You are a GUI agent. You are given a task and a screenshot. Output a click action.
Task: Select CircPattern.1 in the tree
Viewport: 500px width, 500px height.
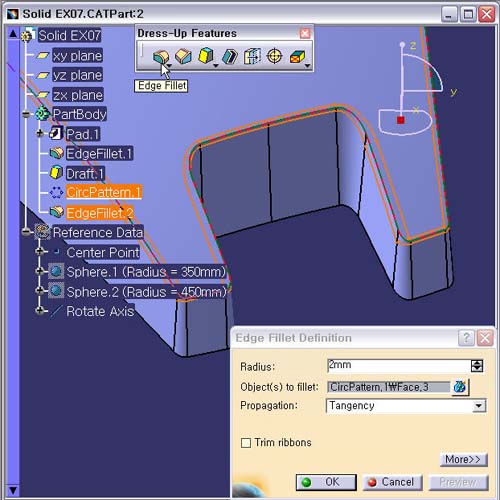click(104, 192)
